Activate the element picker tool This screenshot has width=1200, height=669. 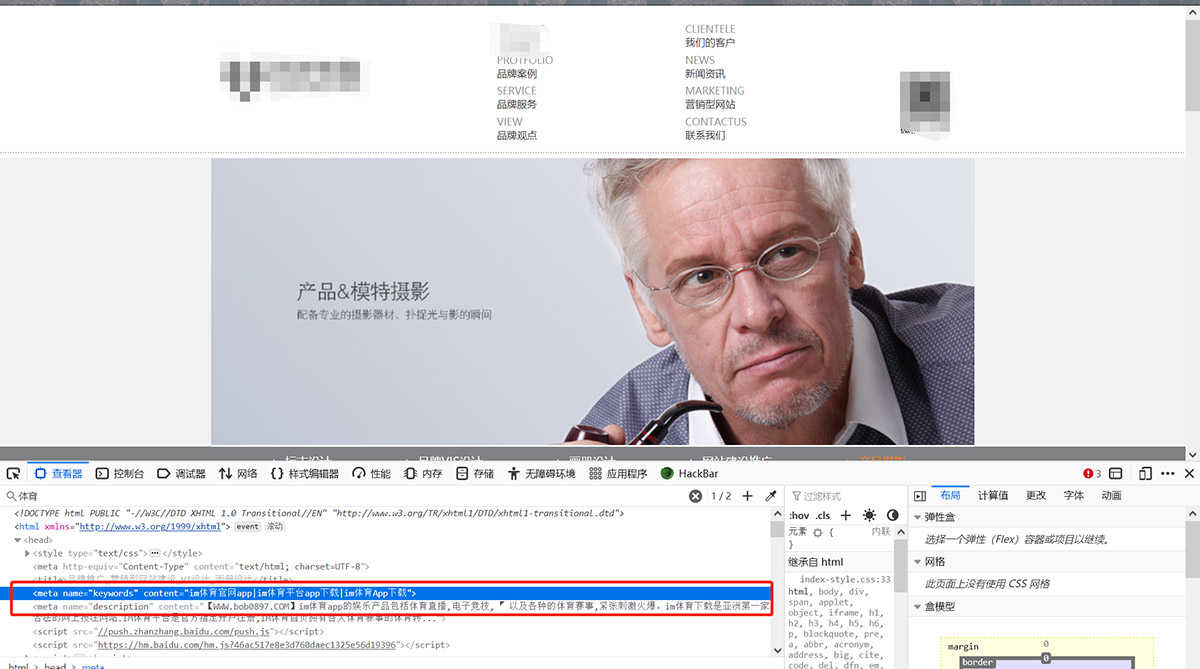point(13,473)
